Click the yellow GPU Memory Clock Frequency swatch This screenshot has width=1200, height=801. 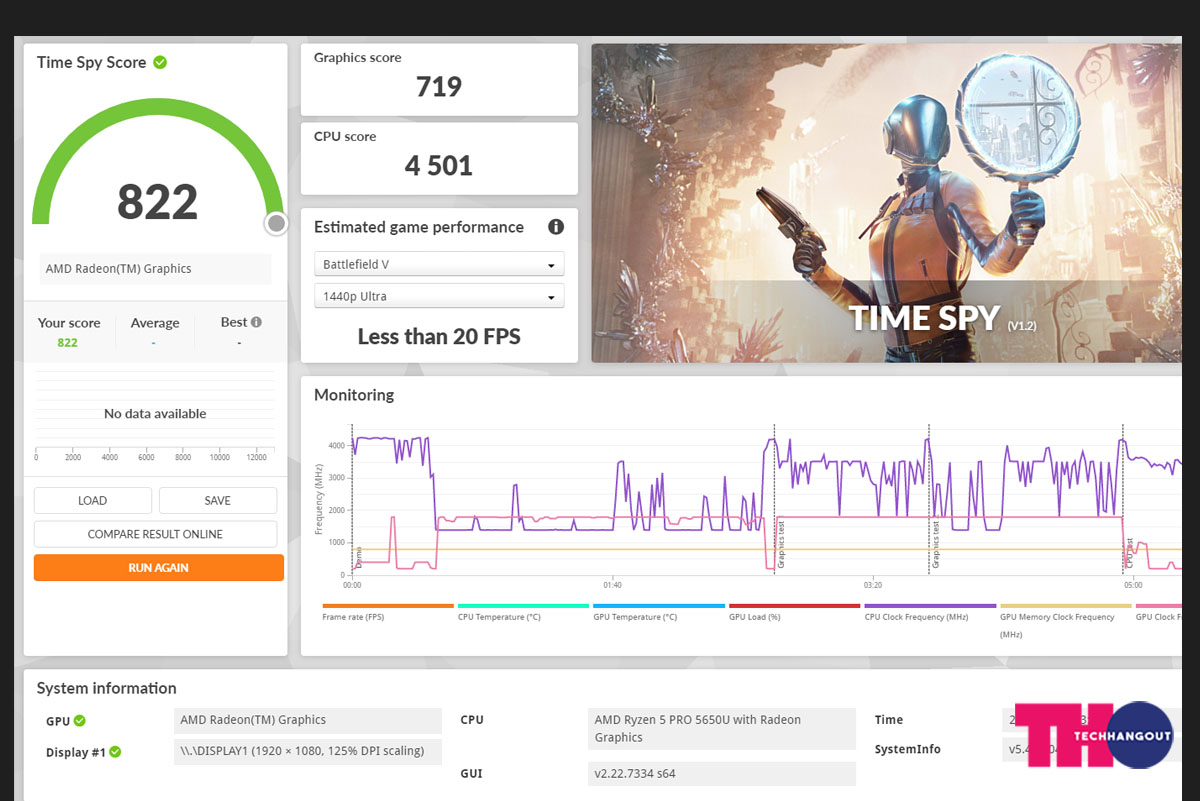tap(1066, 606)
